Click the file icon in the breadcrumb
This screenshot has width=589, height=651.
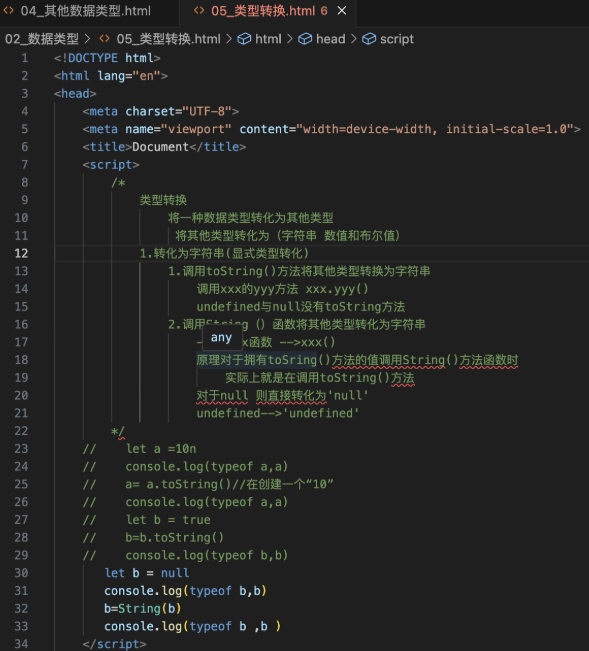click(x=105, y=39)
